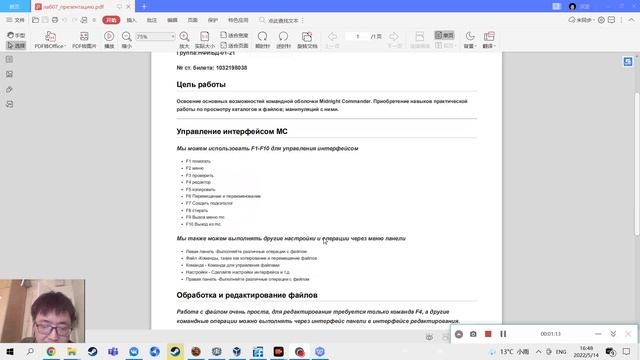Select the Page (页面) ribbon tab
This screenshot has height=360, width=640.
[x=193, y=20]
